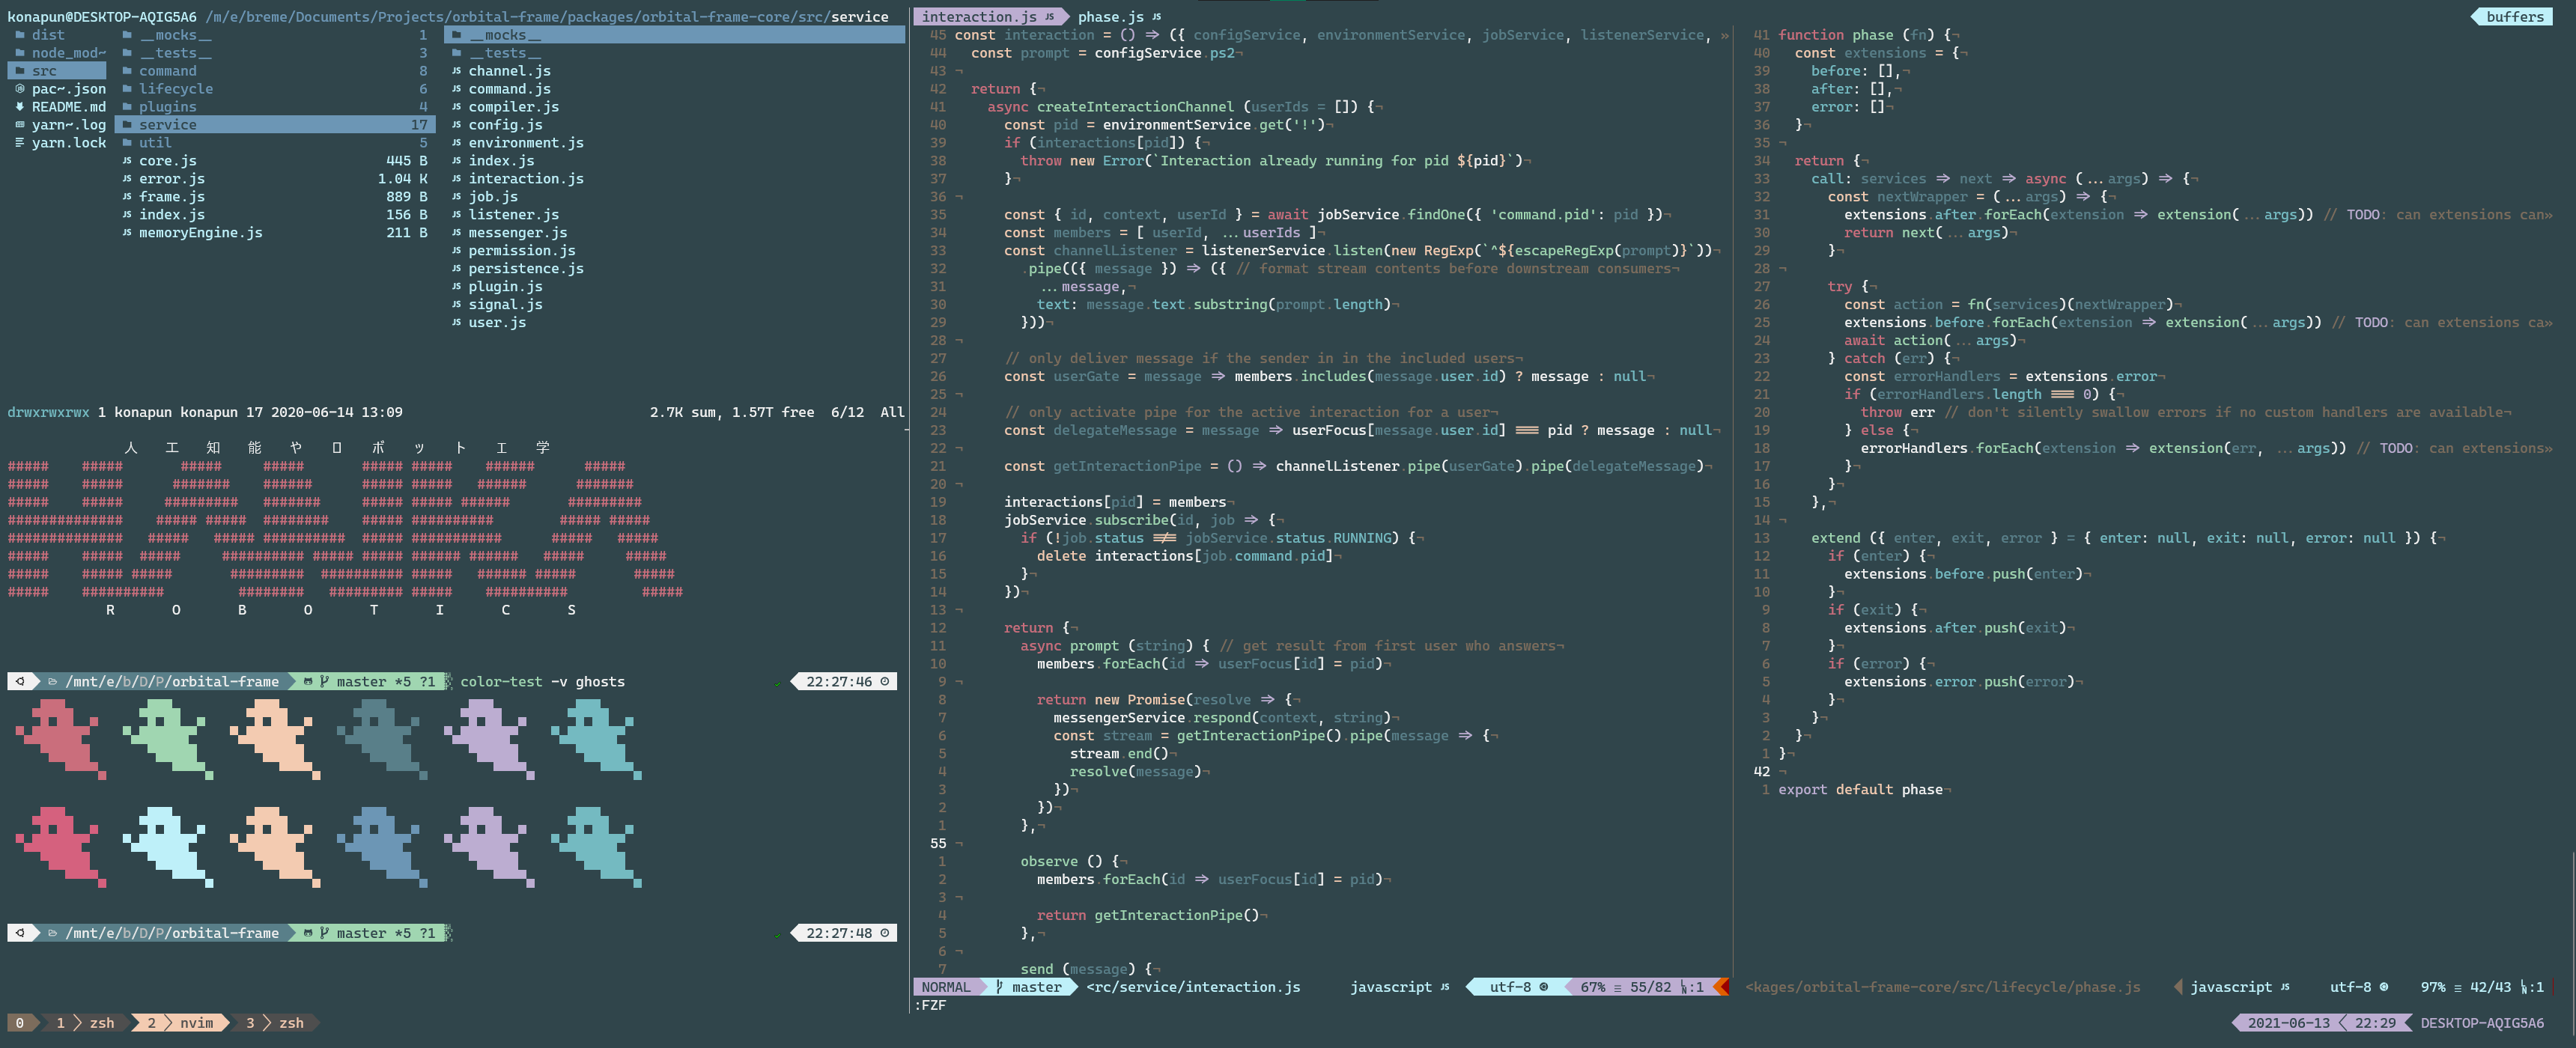Click the :FZF command line
This screenshot has height=1048, width=2576.
click(930, 1005)
